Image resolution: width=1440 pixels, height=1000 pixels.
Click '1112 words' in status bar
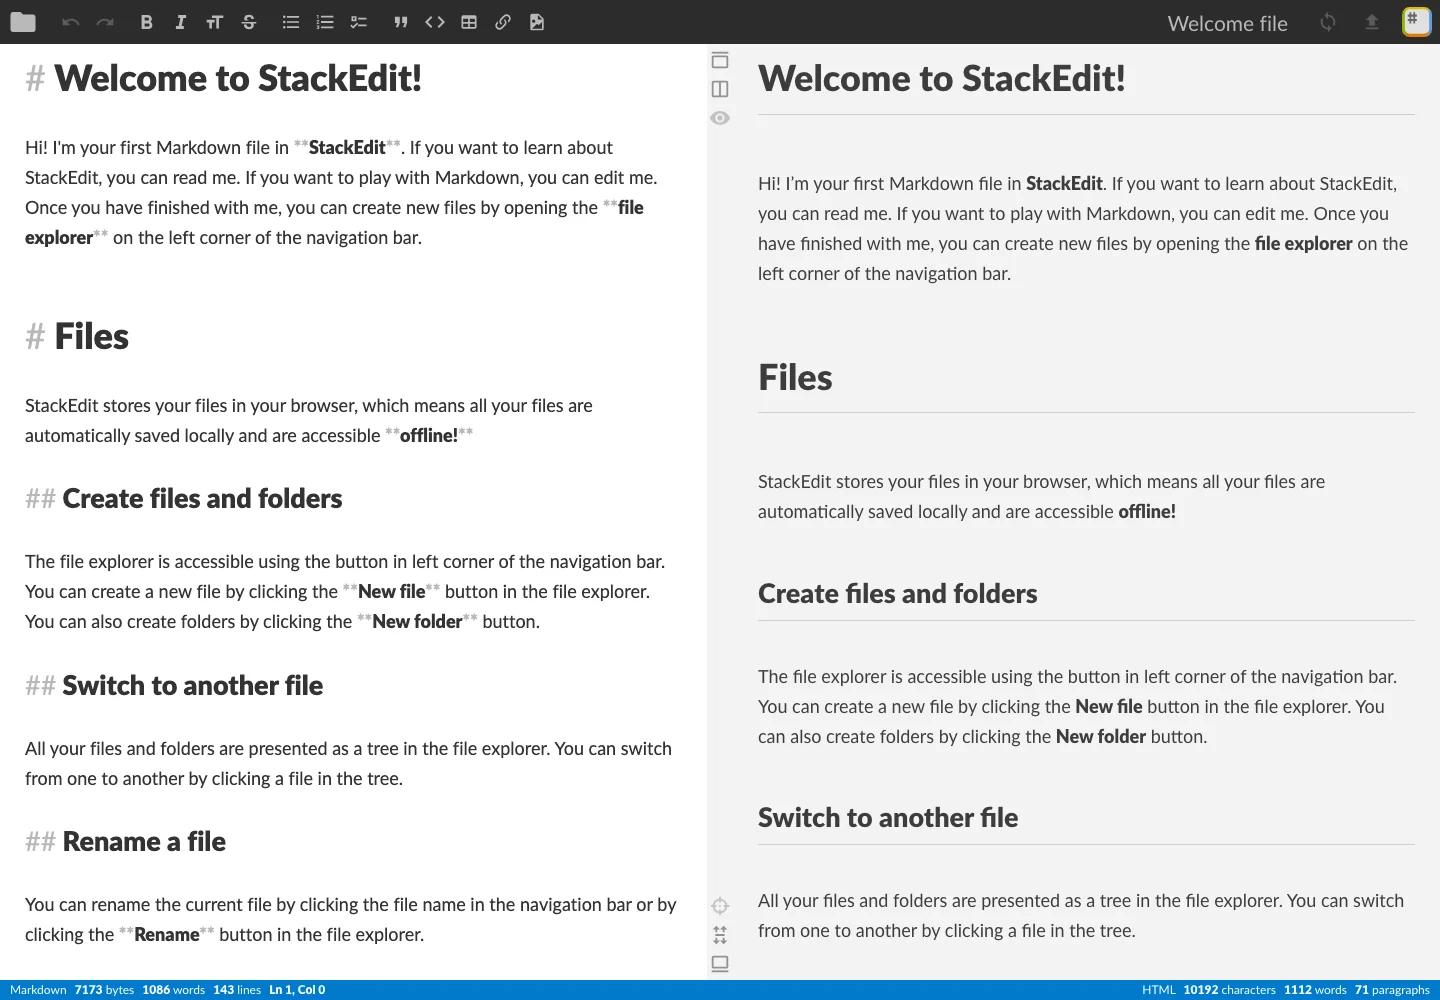(x=1315, y=990)
